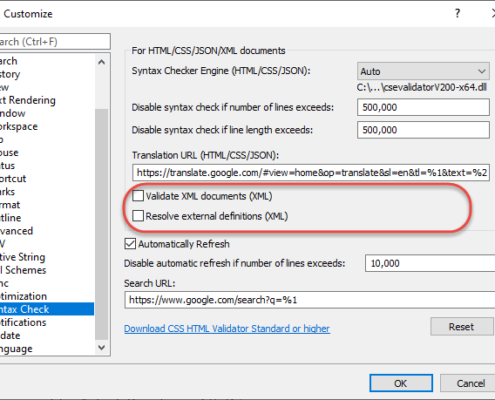Focus the category search box
Screen dimensions: 495x400
(55, 42)
